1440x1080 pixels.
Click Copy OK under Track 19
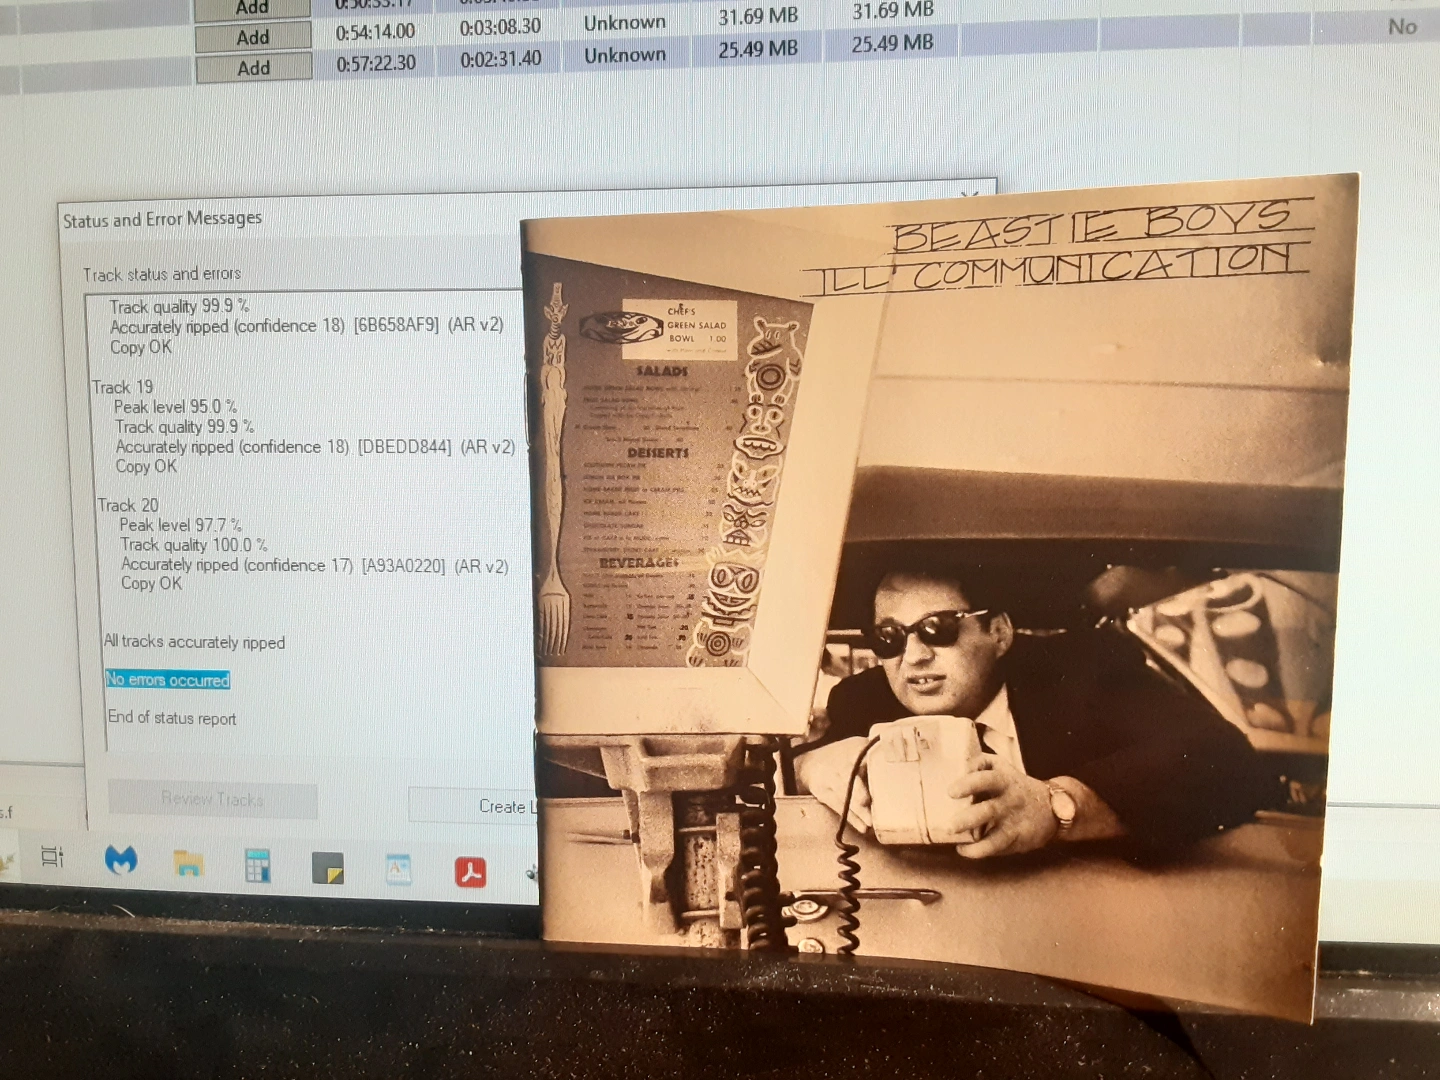(146, 466)
